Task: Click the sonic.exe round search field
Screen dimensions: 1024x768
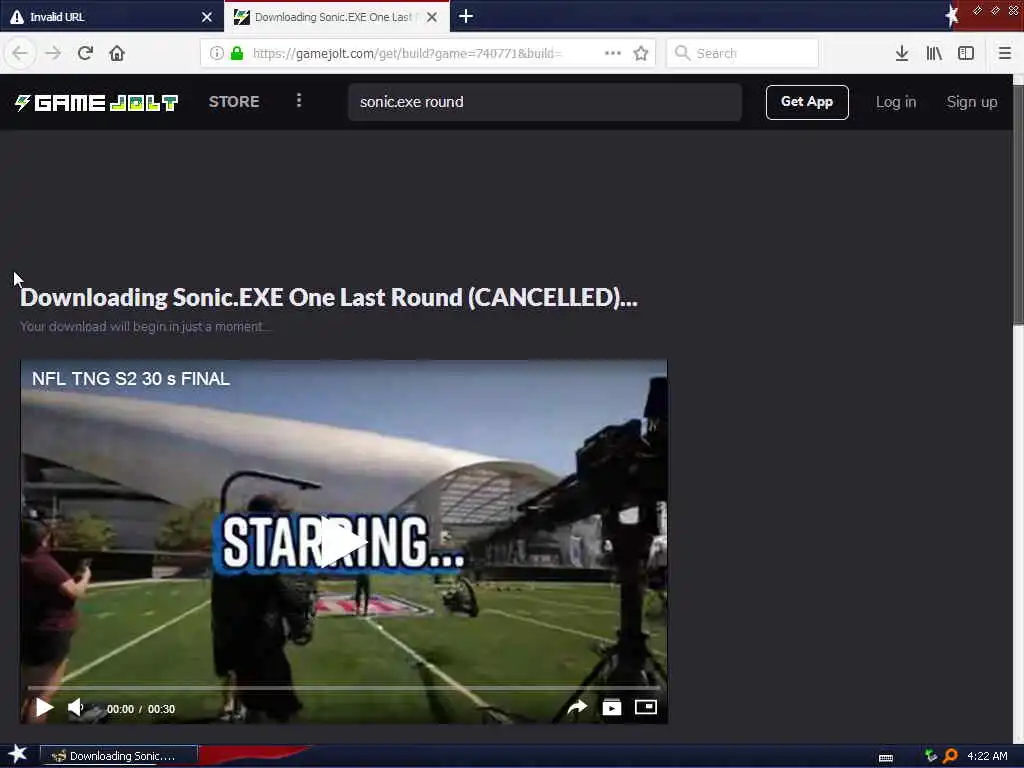Action: pyautogui.click(x=545, y=102)
